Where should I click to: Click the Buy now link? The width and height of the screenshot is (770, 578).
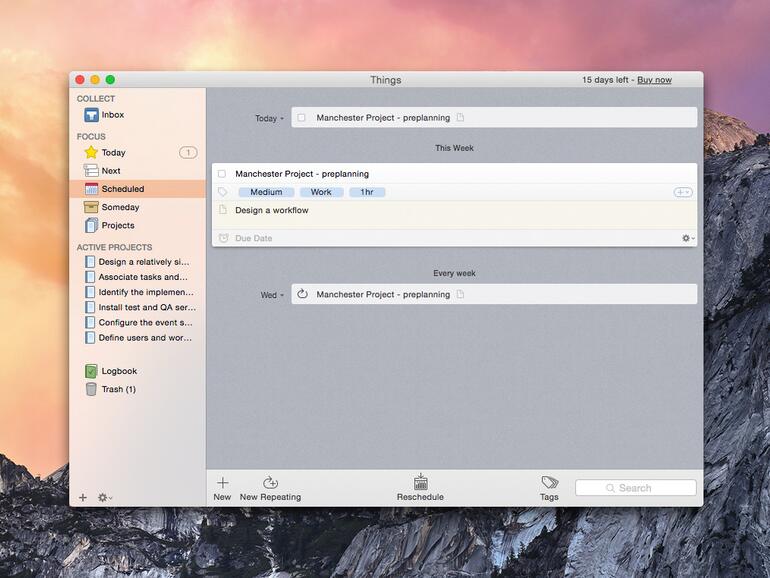coord(654,80)
